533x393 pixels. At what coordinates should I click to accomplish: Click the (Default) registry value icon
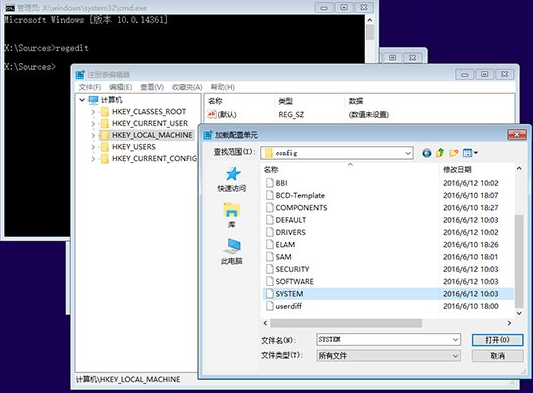tap(212, 114)
